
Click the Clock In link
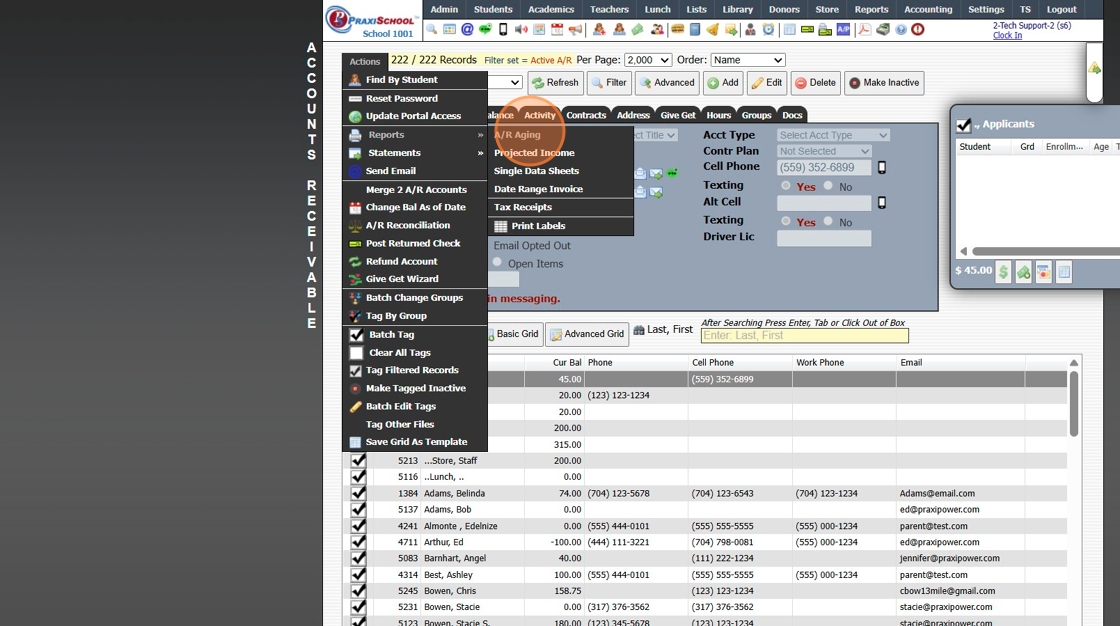click(1007, 35)
